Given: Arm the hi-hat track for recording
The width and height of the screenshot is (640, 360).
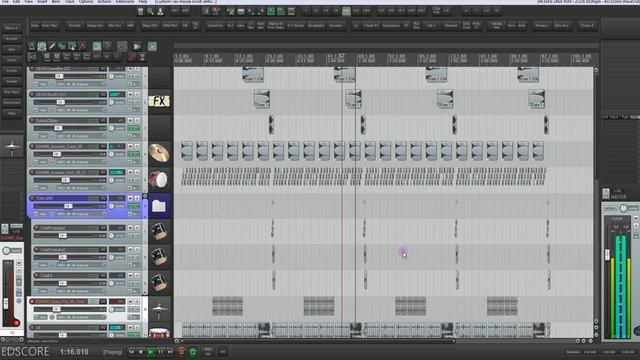Looking at the screenshot, I should (32, 302).
